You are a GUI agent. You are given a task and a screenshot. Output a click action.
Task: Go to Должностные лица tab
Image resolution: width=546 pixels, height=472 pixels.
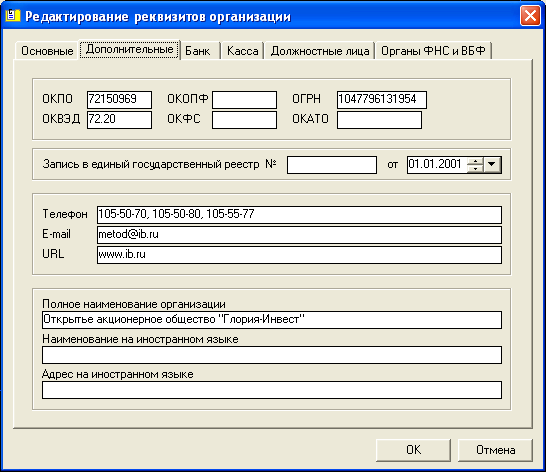click(x=320, y=51)
